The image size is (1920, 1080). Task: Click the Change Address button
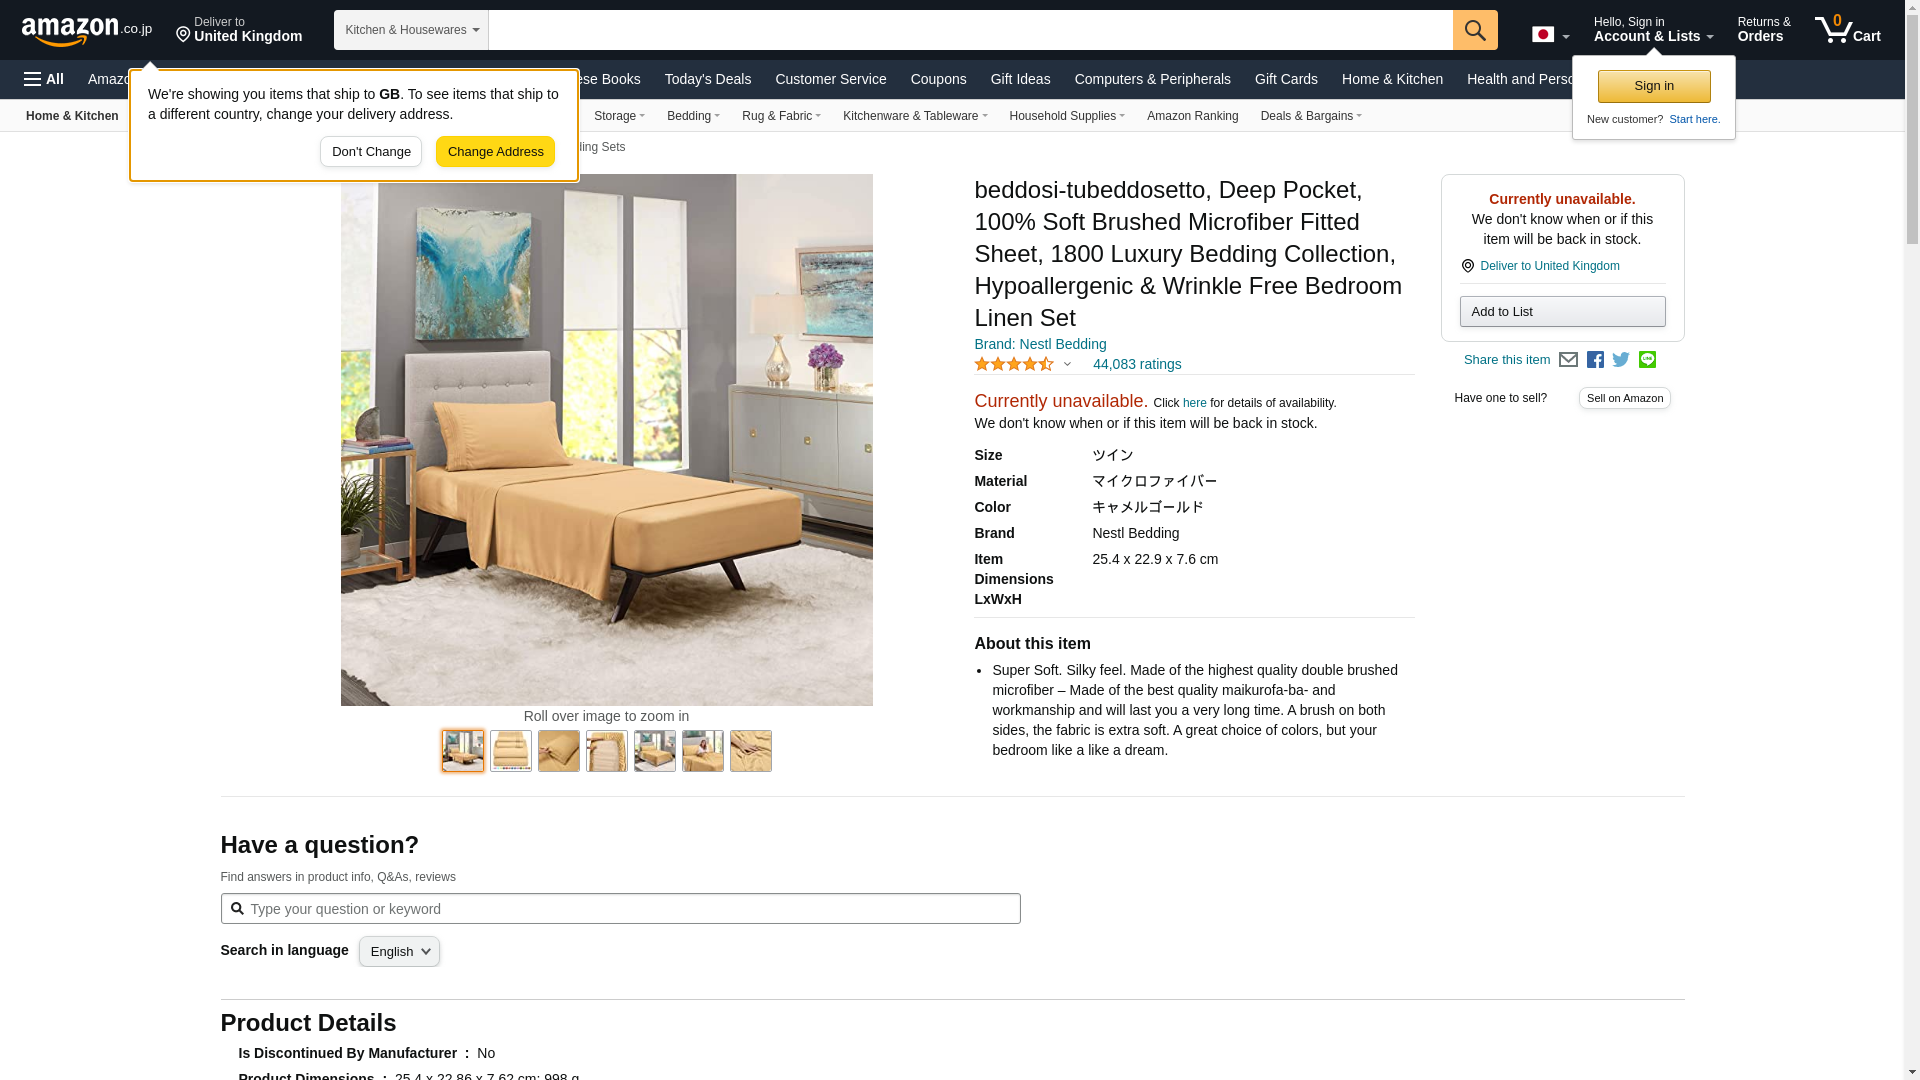[x=495, y=152]
